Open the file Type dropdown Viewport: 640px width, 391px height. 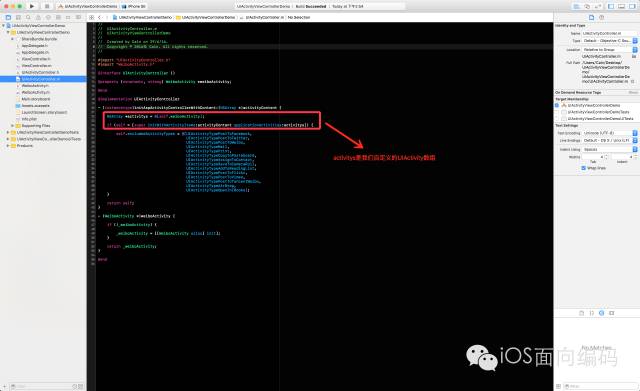[609, 41]
